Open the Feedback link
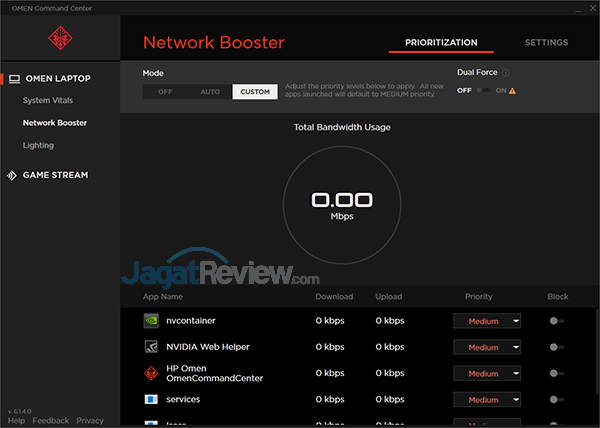Viewport: 600px width, 428px height. point(51,421)
